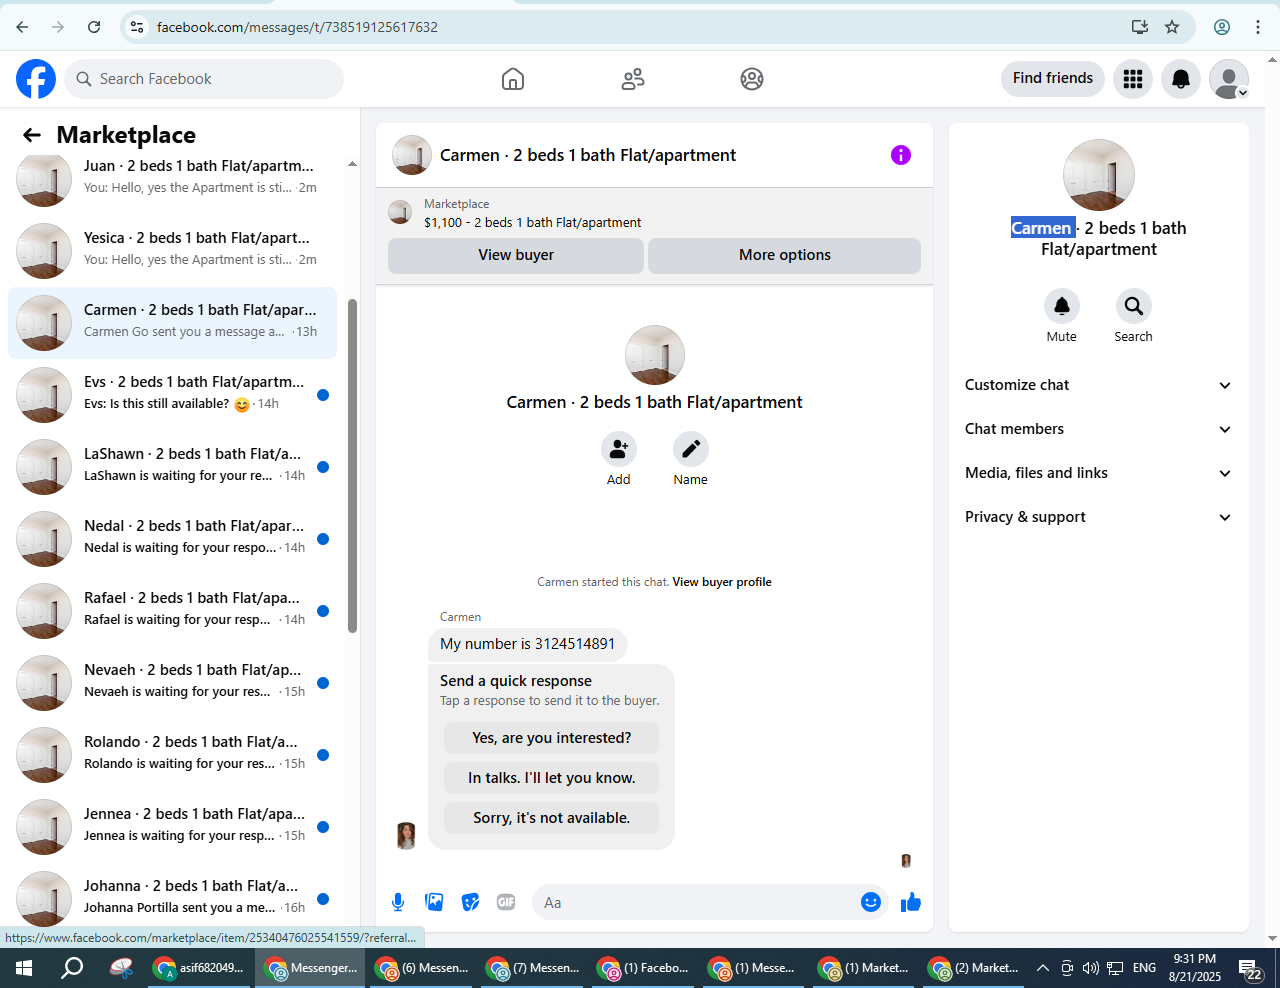
Task: Open the Home feed icon
Action: coord(513,79)
